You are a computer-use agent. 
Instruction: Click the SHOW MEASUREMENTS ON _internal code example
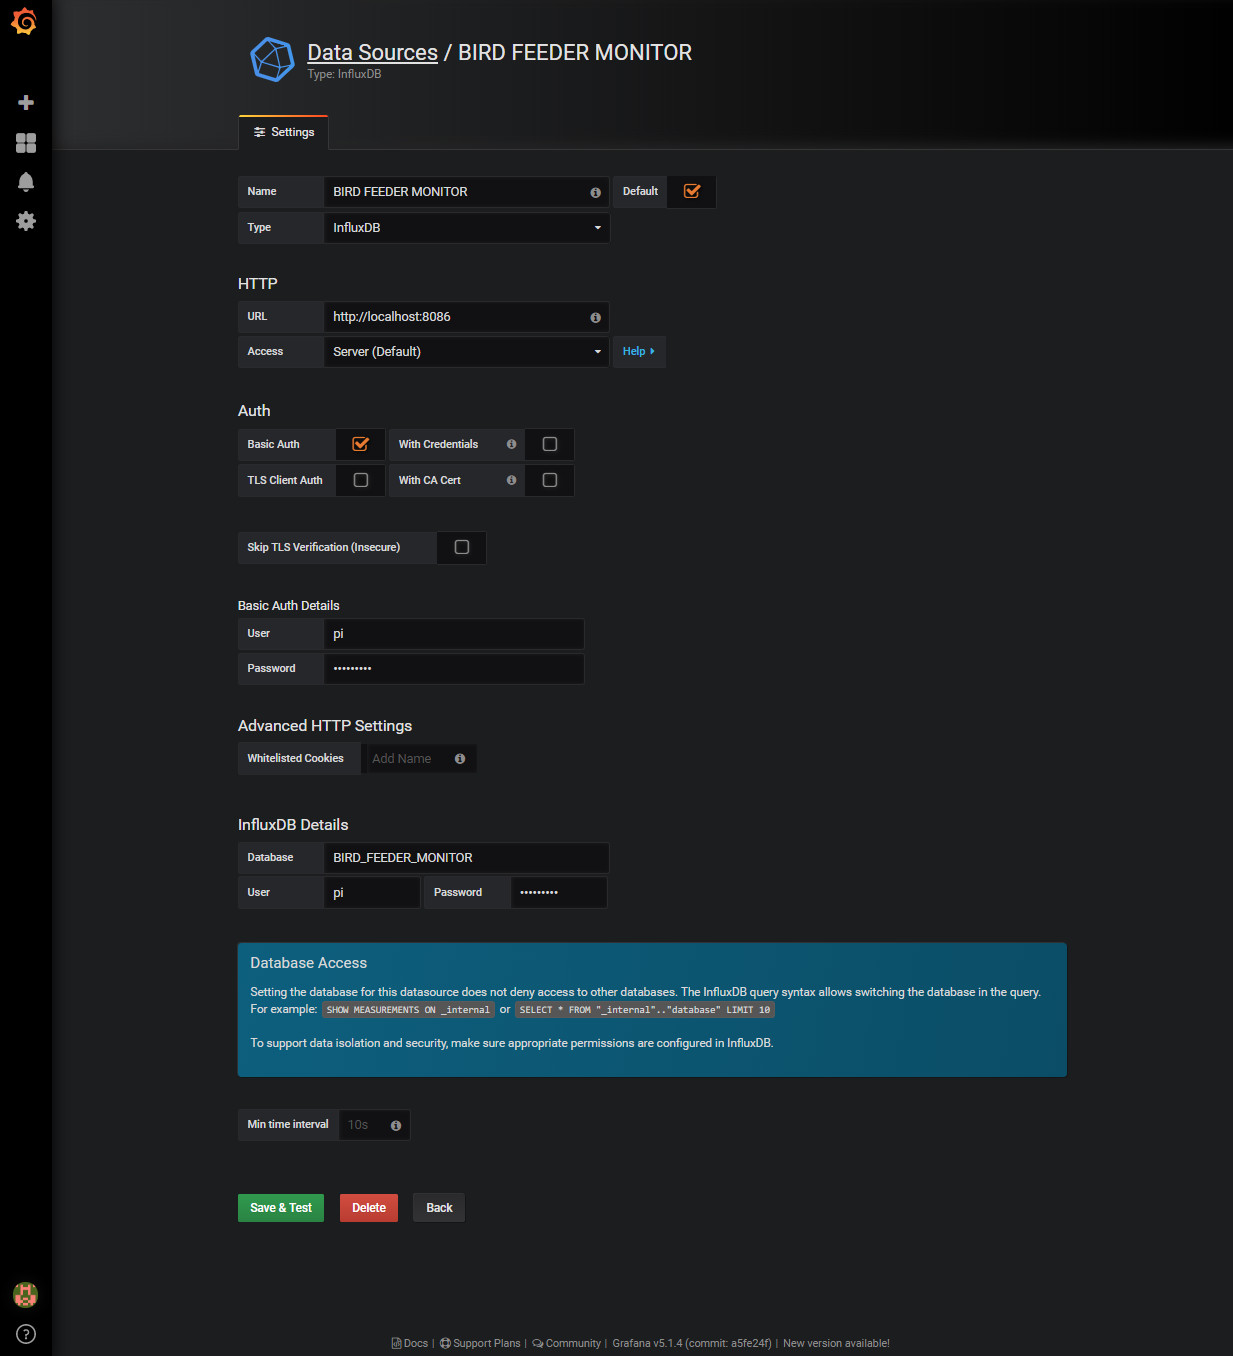coord(408,1010)
